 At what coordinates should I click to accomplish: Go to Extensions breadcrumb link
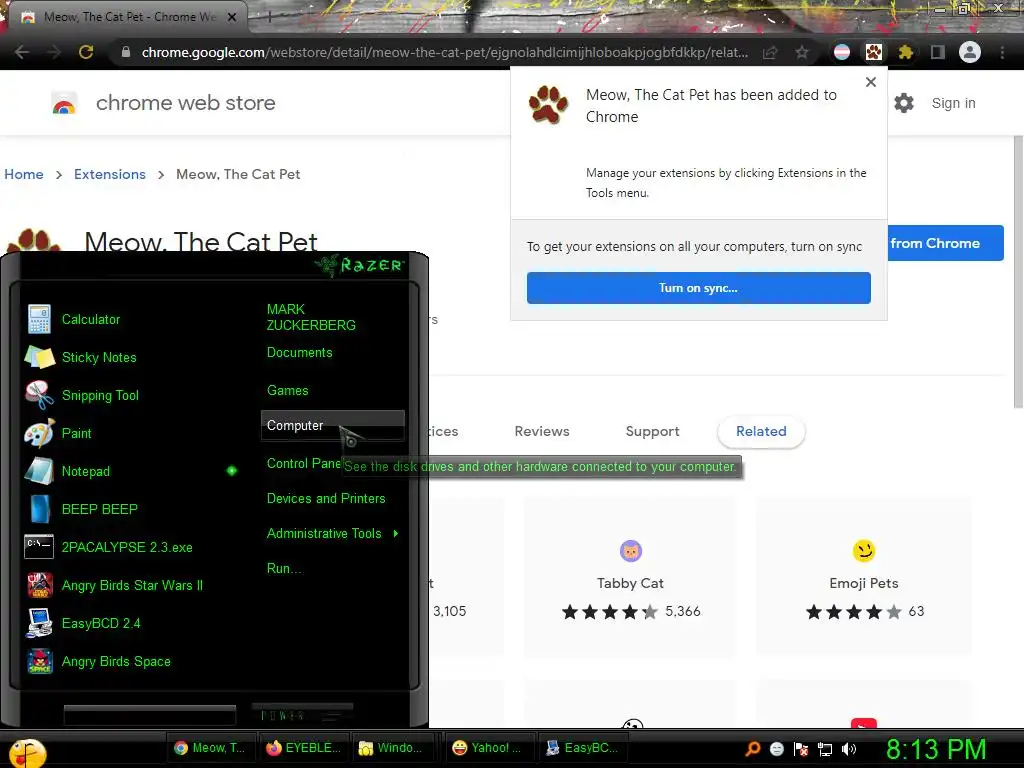tap(110, 174)
